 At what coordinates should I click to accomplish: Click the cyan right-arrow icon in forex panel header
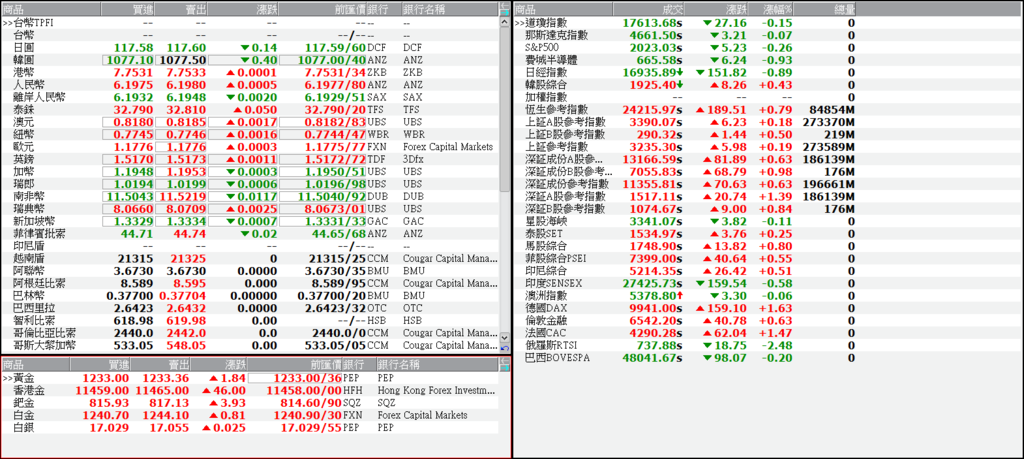[505, 12]
